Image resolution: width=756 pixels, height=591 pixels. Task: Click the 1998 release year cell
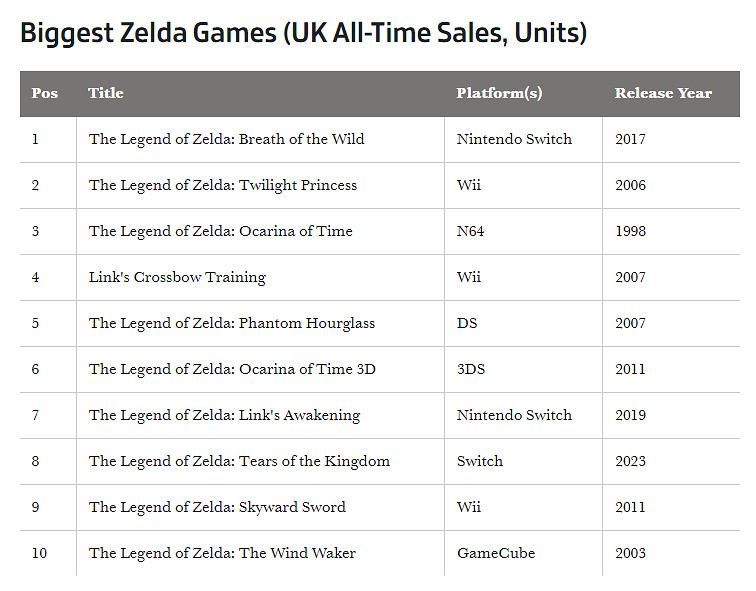pos(630,231)
